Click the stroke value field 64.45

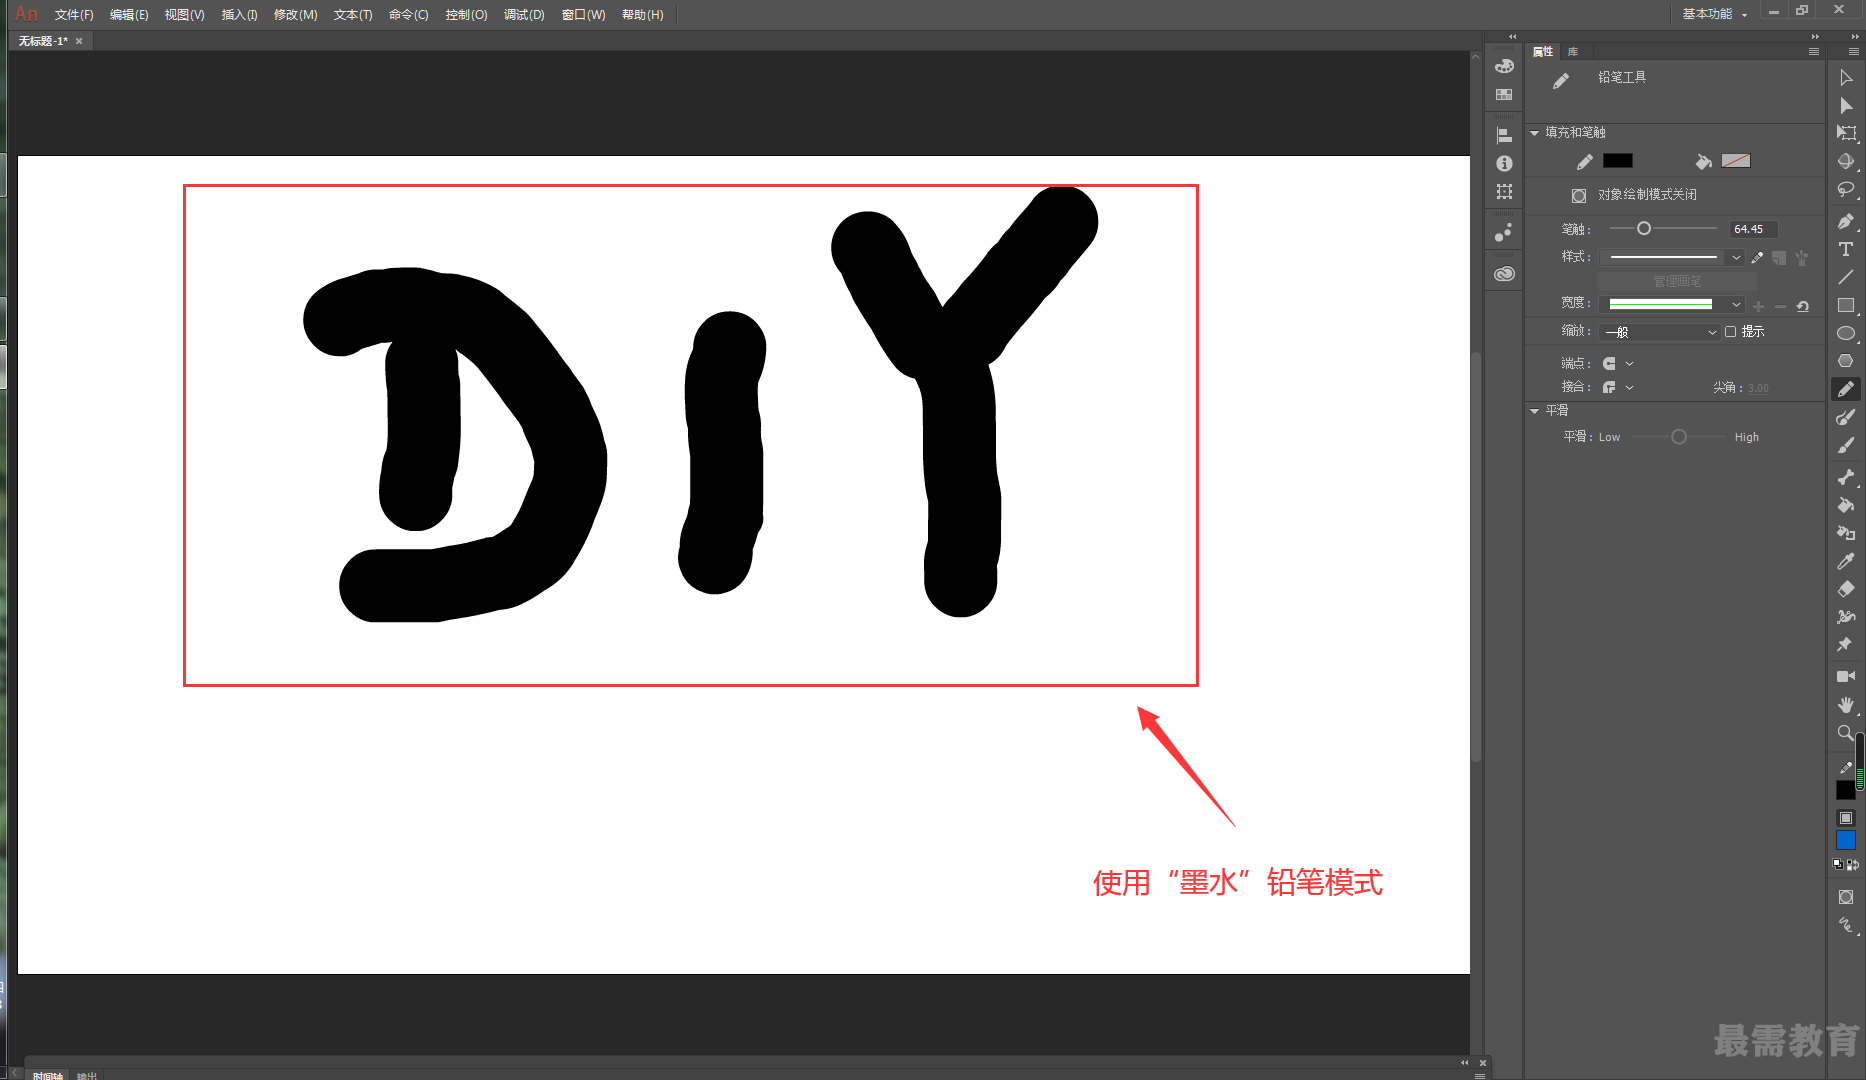[1754, 229]
